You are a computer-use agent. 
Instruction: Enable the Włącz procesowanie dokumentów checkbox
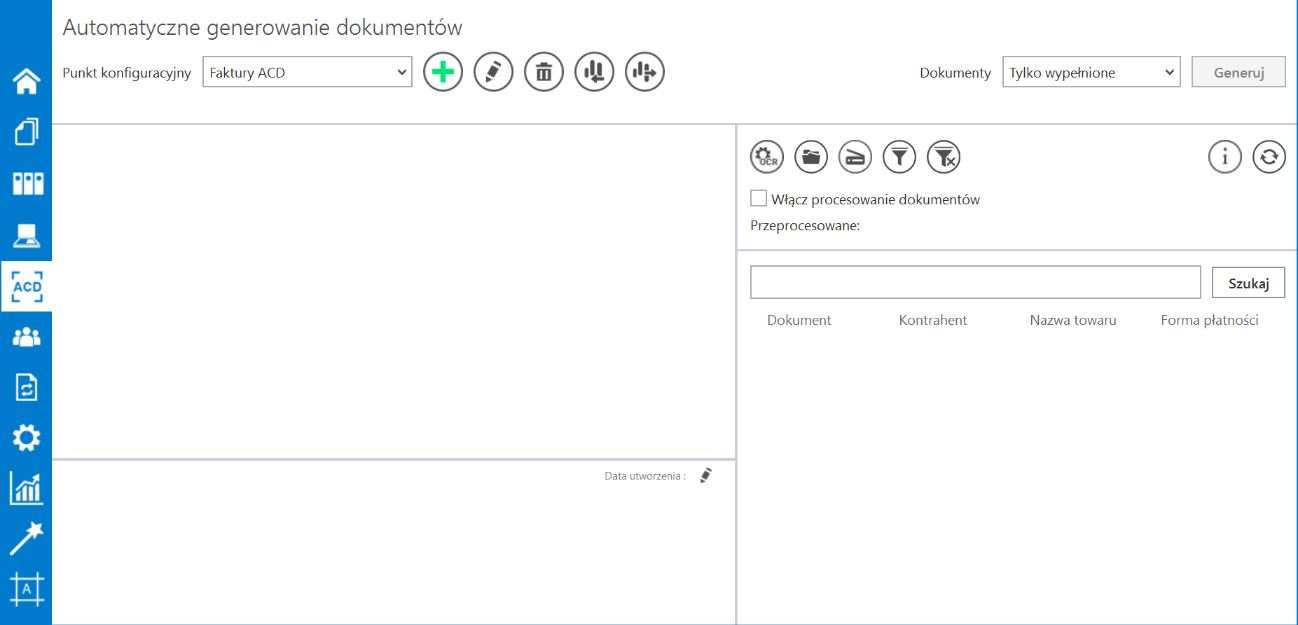[759, 199]
